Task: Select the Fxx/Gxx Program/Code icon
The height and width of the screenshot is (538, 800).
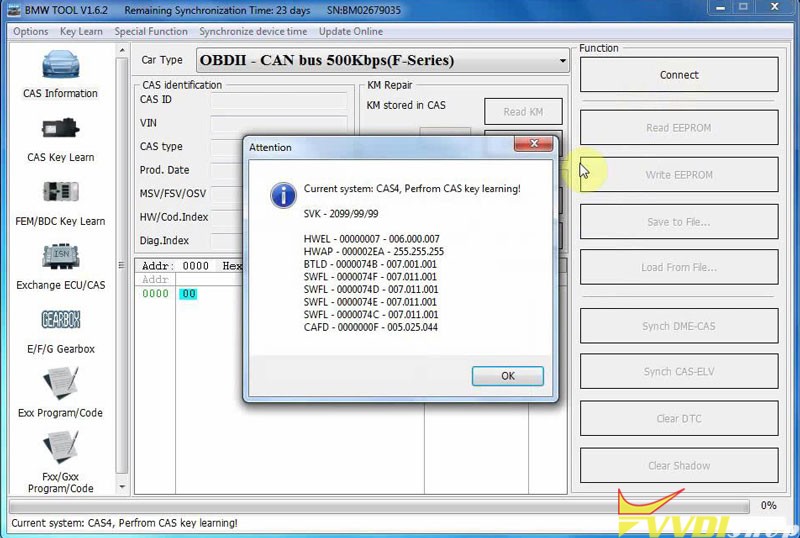Action: pyautogui.click(x=60, y=447)
